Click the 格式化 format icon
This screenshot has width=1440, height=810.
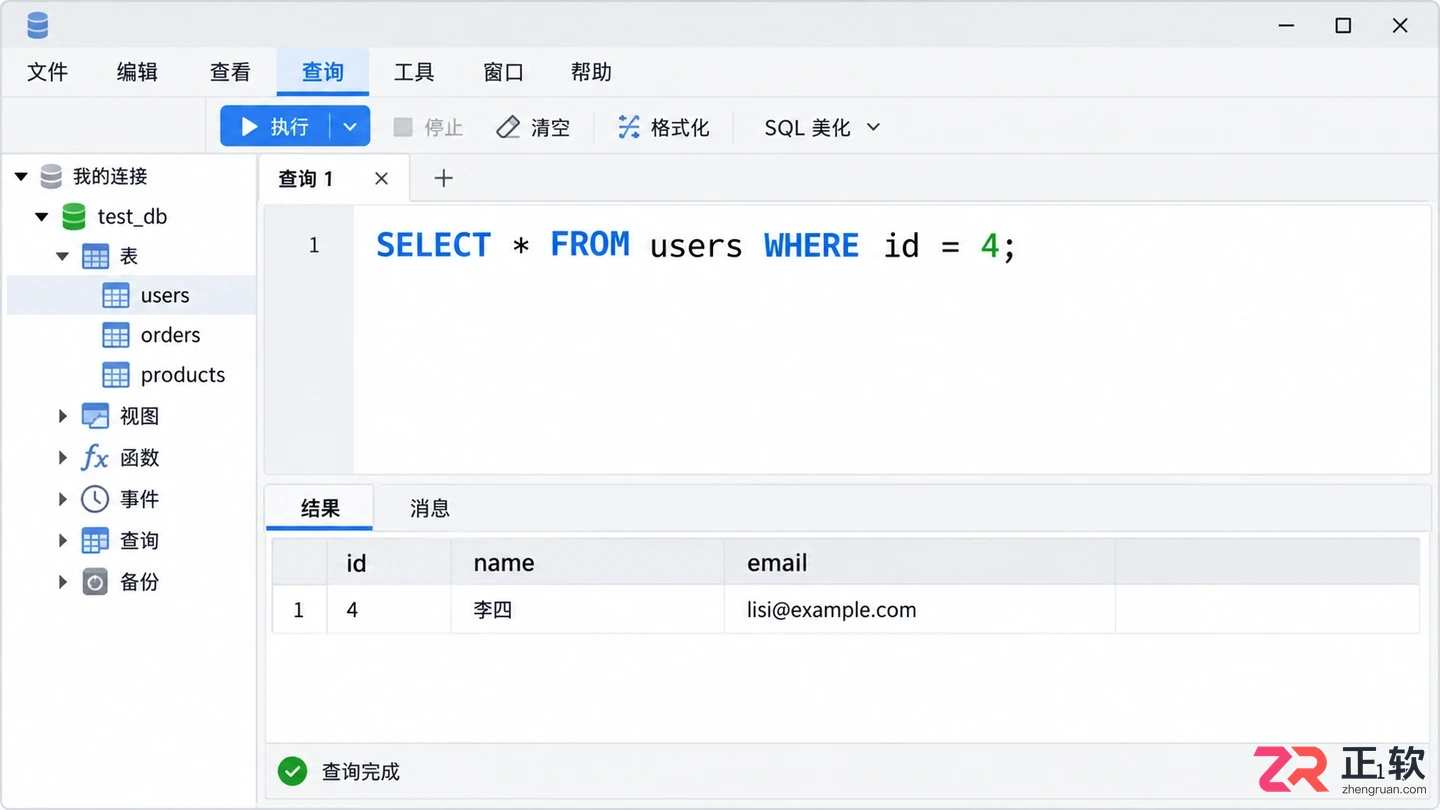tap(629, 127)
